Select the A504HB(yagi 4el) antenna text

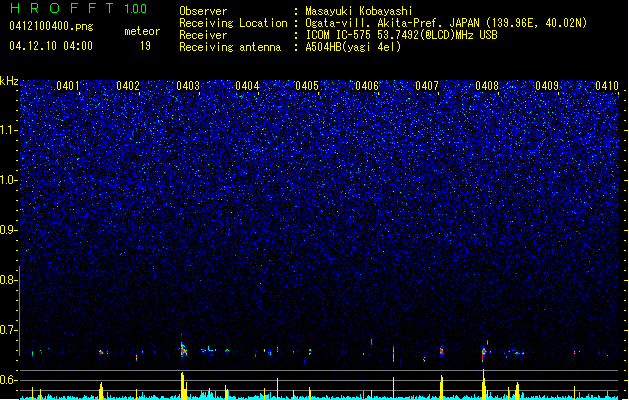coord(353,47)
